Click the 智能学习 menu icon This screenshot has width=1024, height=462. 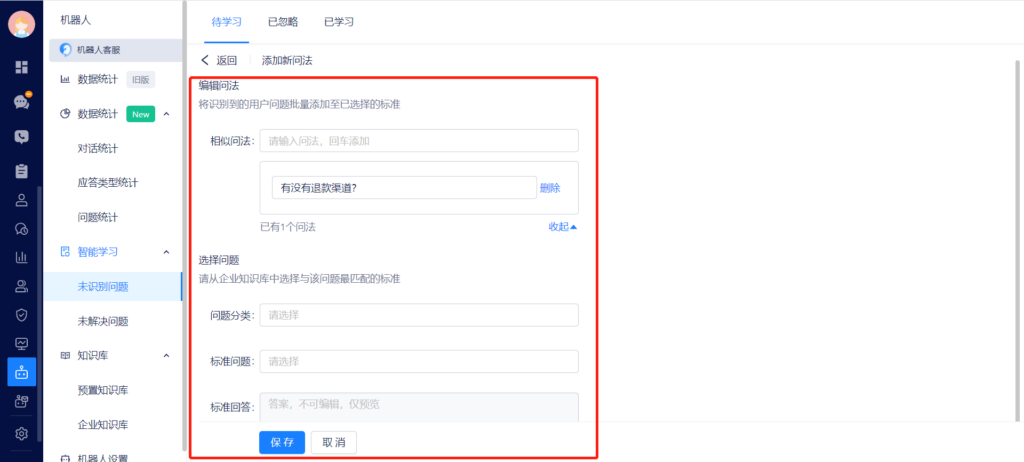pos(65,252)
